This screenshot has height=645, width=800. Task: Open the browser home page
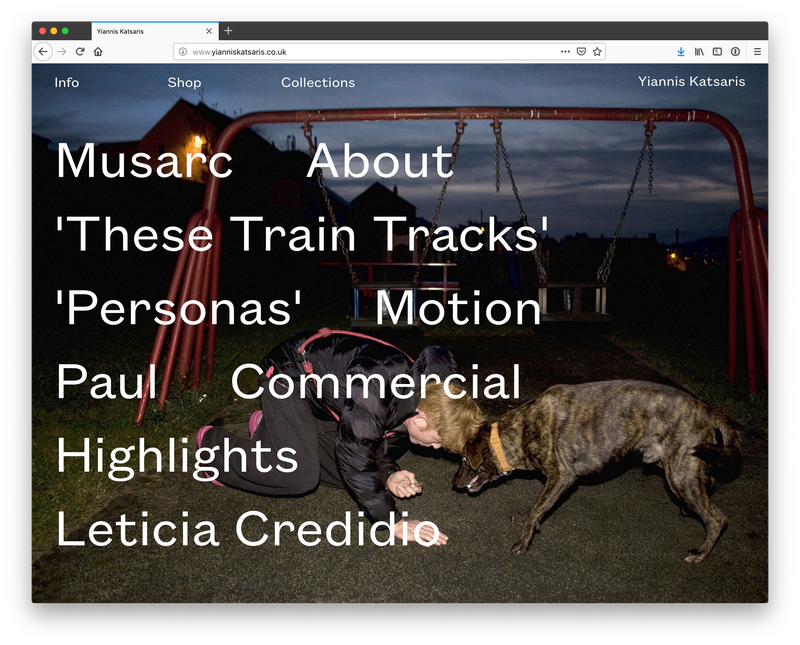[x=98, y=52]
